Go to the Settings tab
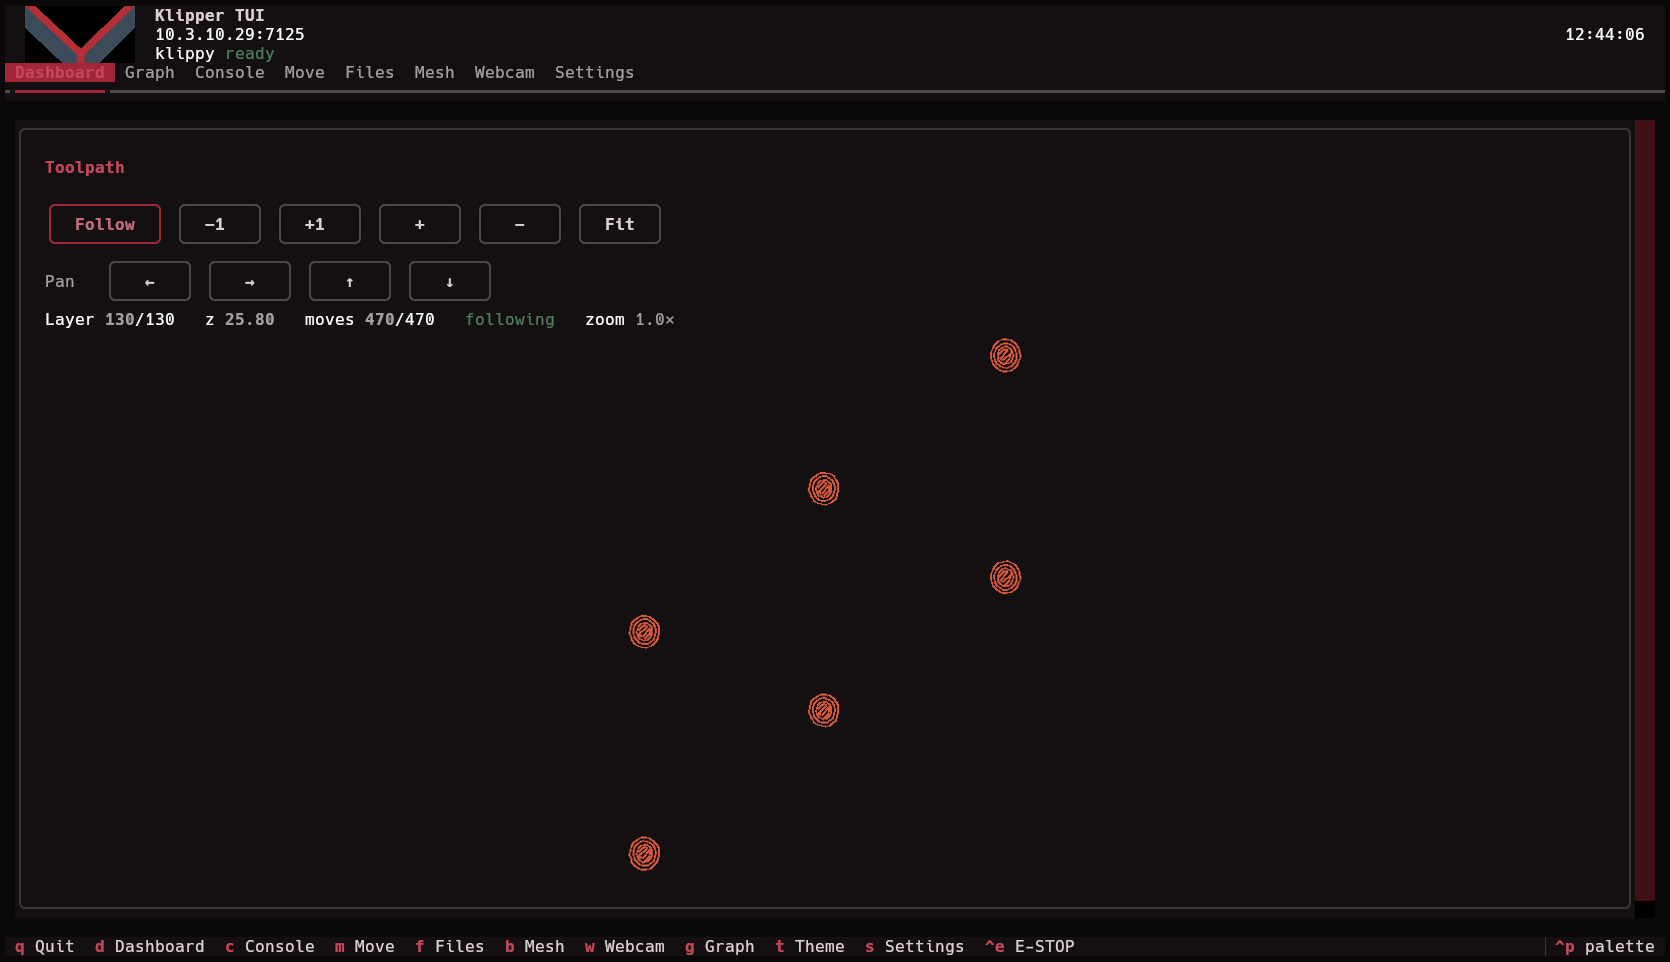This screenshot has height=962, width=1670. click(x=595, y=72)
